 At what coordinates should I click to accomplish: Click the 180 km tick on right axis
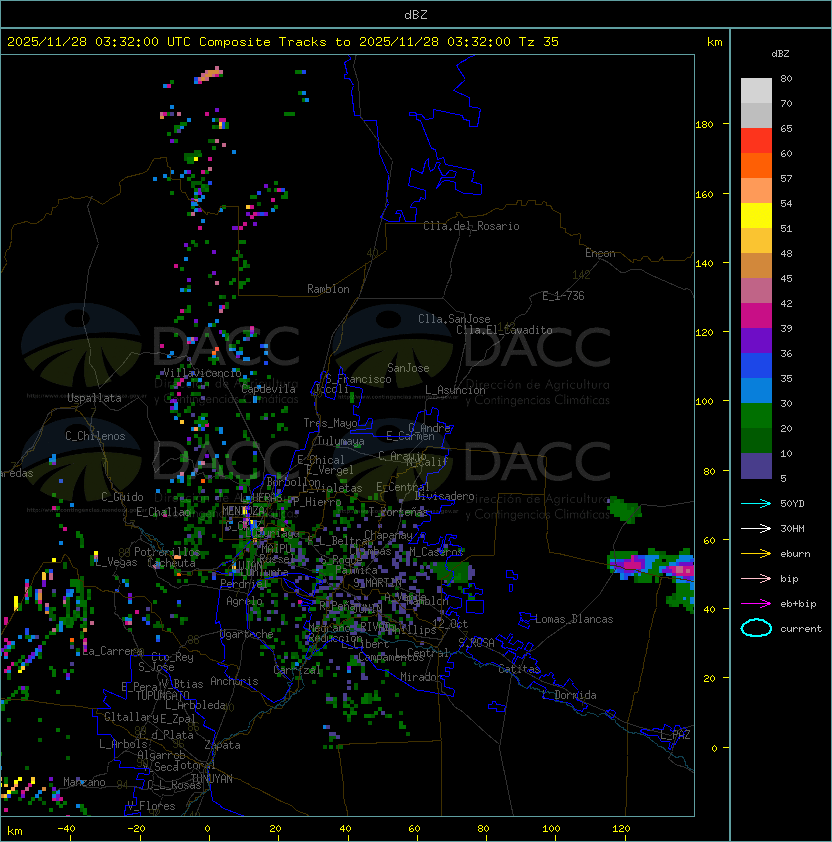[x=704, y=124]
